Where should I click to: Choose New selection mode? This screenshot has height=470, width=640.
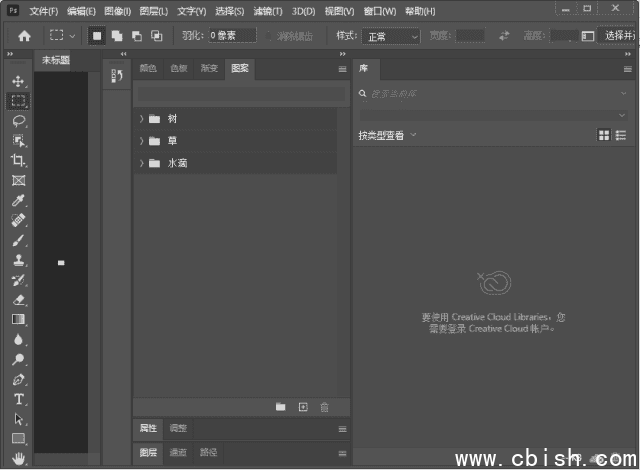click(97, 36)
